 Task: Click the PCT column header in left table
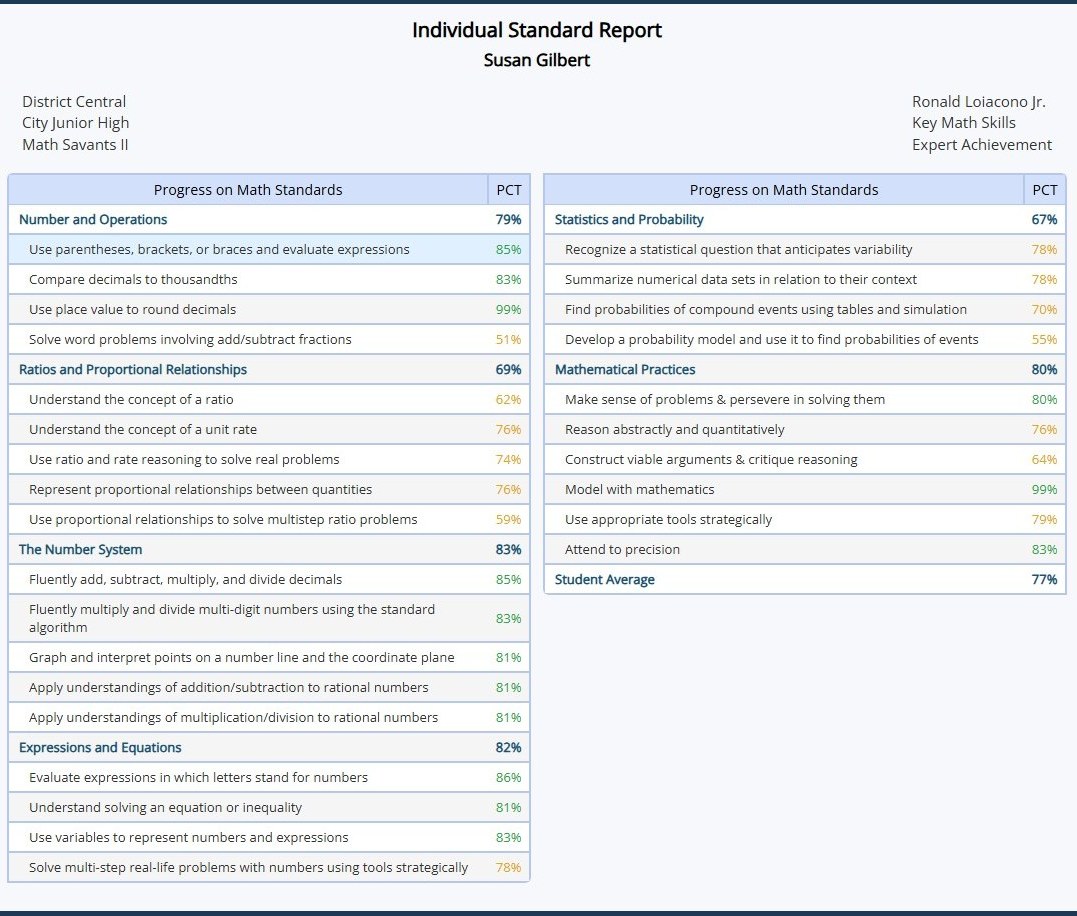[509, 190]
